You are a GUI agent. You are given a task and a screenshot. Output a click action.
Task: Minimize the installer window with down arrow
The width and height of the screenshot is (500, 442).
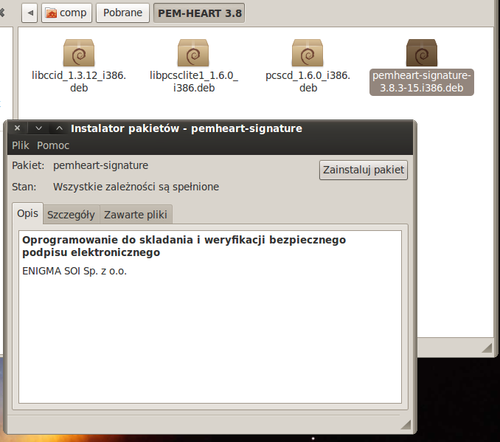(x=39, y=128)
